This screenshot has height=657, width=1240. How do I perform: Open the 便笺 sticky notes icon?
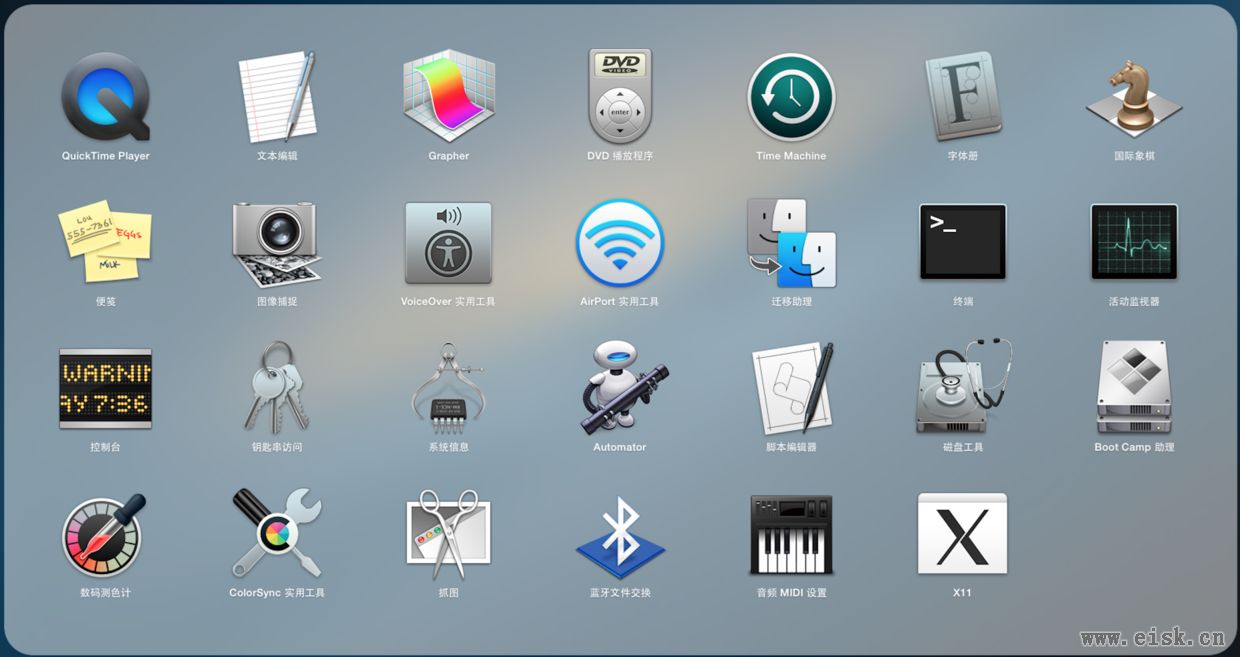[105, 241]
